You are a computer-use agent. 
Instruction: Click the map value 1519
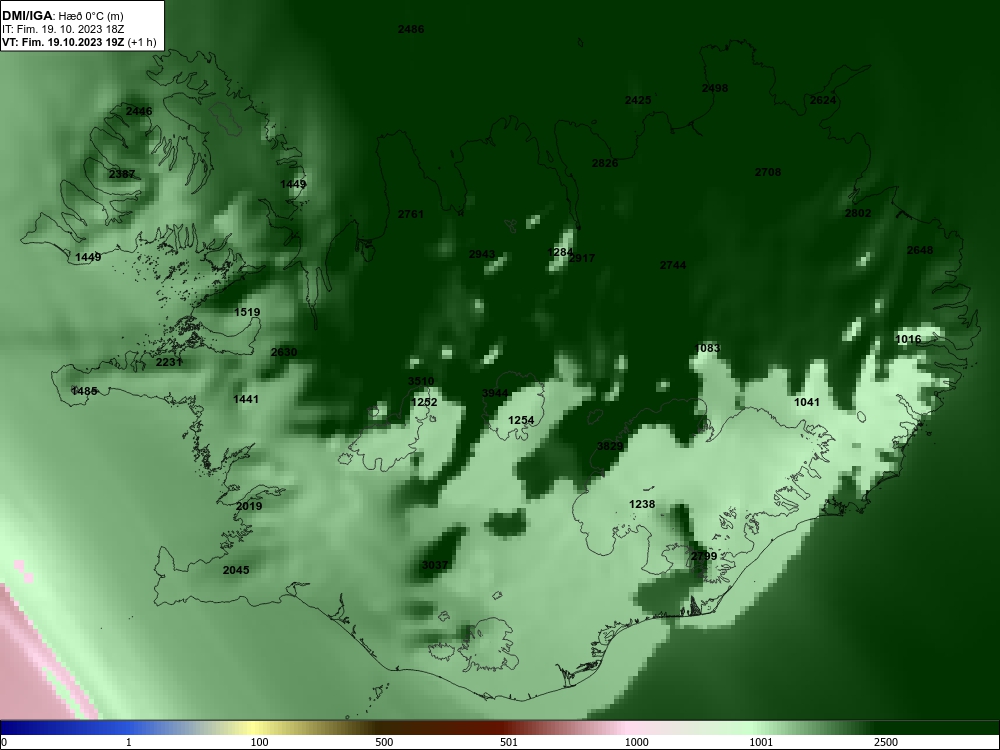[x=247, y=312]
